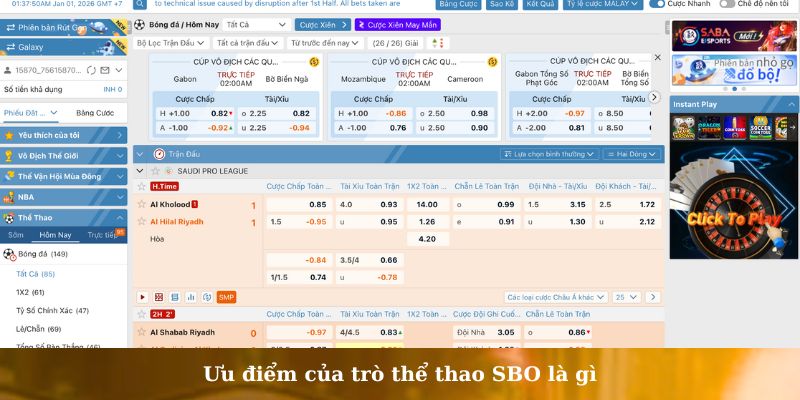Favorite Al Shabab Riyadh star
Screen dimensions: 800x400
tap(142, 332)
